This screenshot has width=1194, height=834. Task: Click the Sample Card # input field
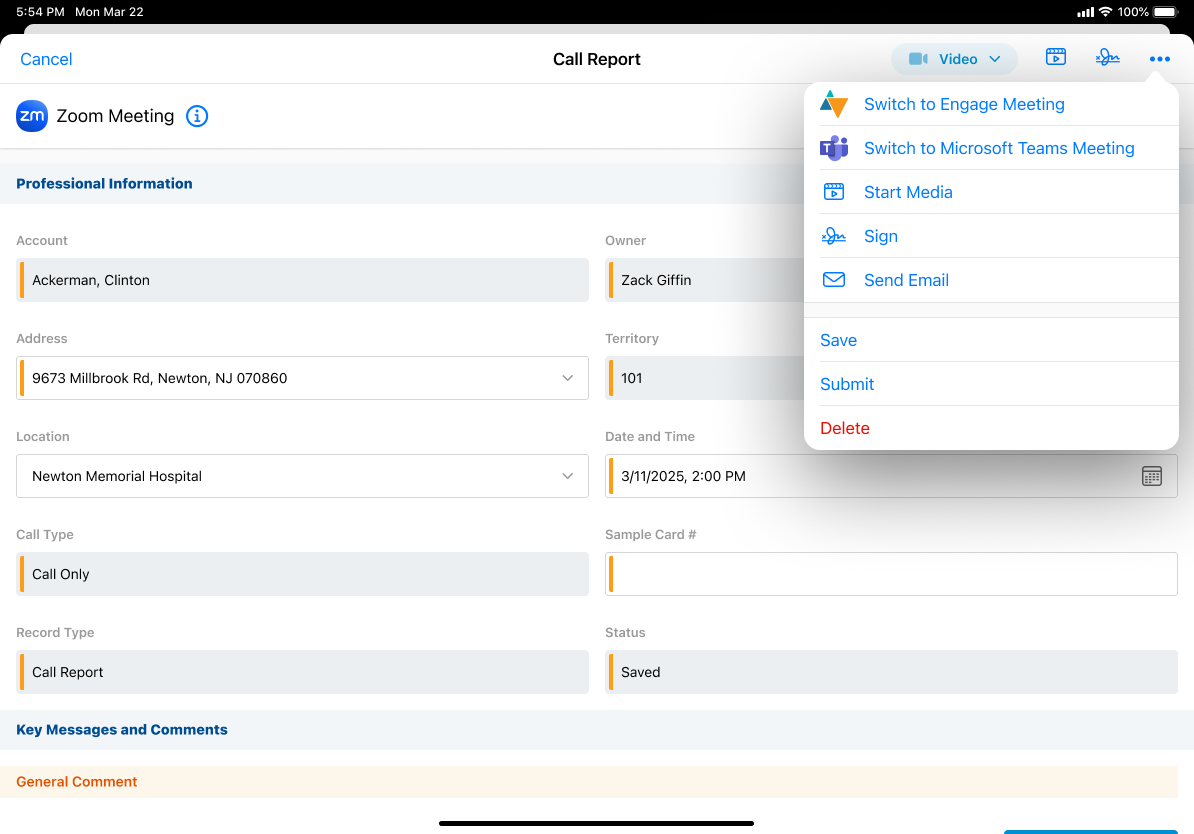tap(891, 574)
